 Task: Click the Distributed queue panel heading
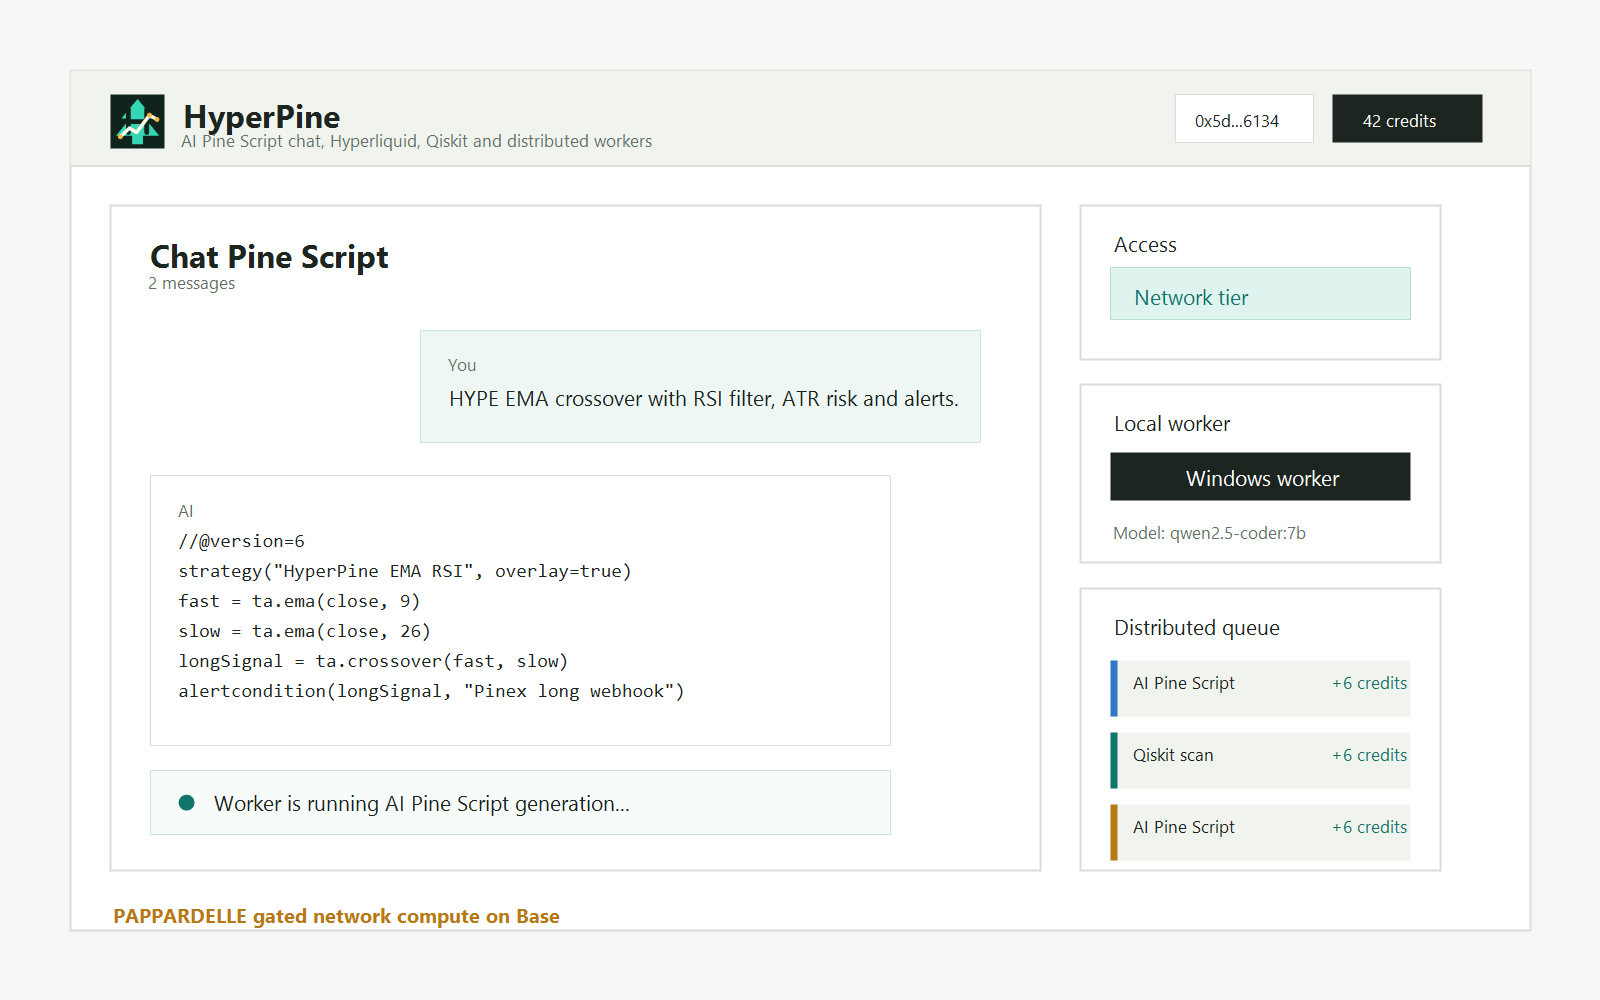1197,628
